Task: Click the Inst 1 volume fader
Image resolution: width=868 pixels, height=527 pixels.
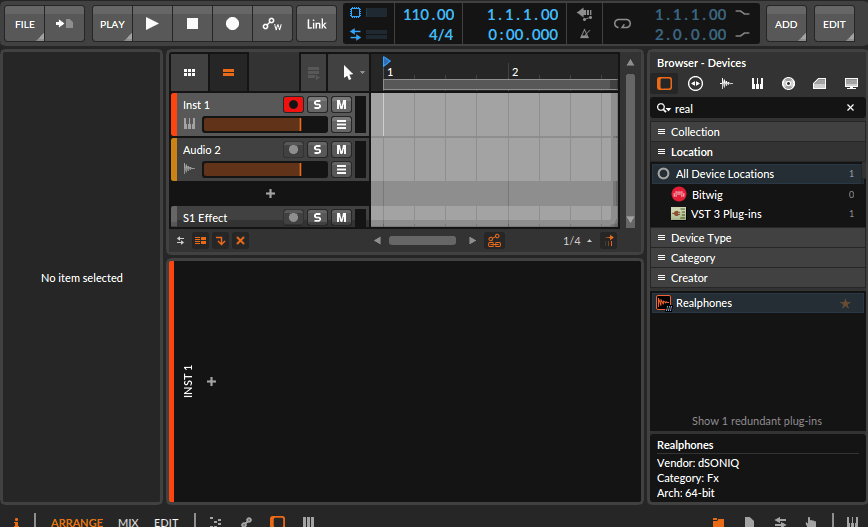Action: click(265, 125)
